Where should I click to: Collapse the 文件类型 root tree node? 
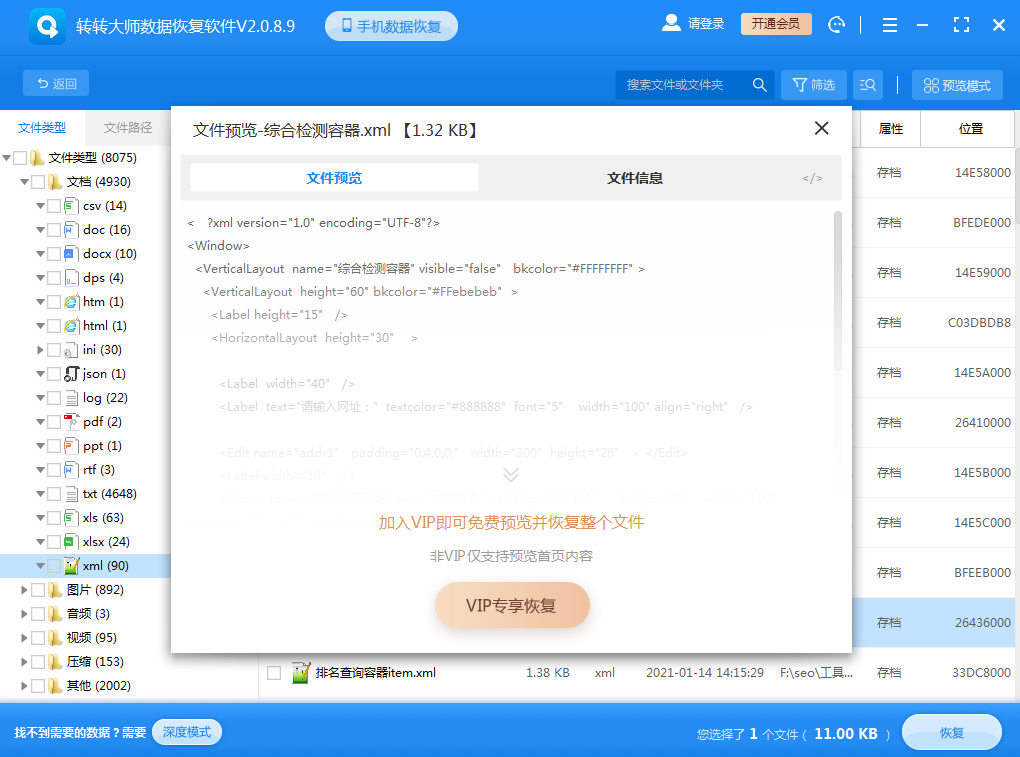7,158
